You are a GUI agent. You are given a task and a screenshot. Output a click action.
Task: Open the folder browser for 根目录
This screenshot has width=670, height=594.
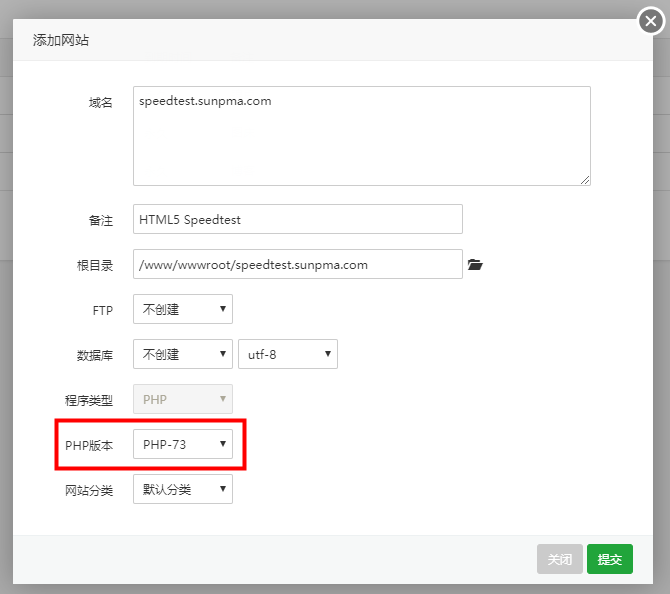(x=475, y=265)
